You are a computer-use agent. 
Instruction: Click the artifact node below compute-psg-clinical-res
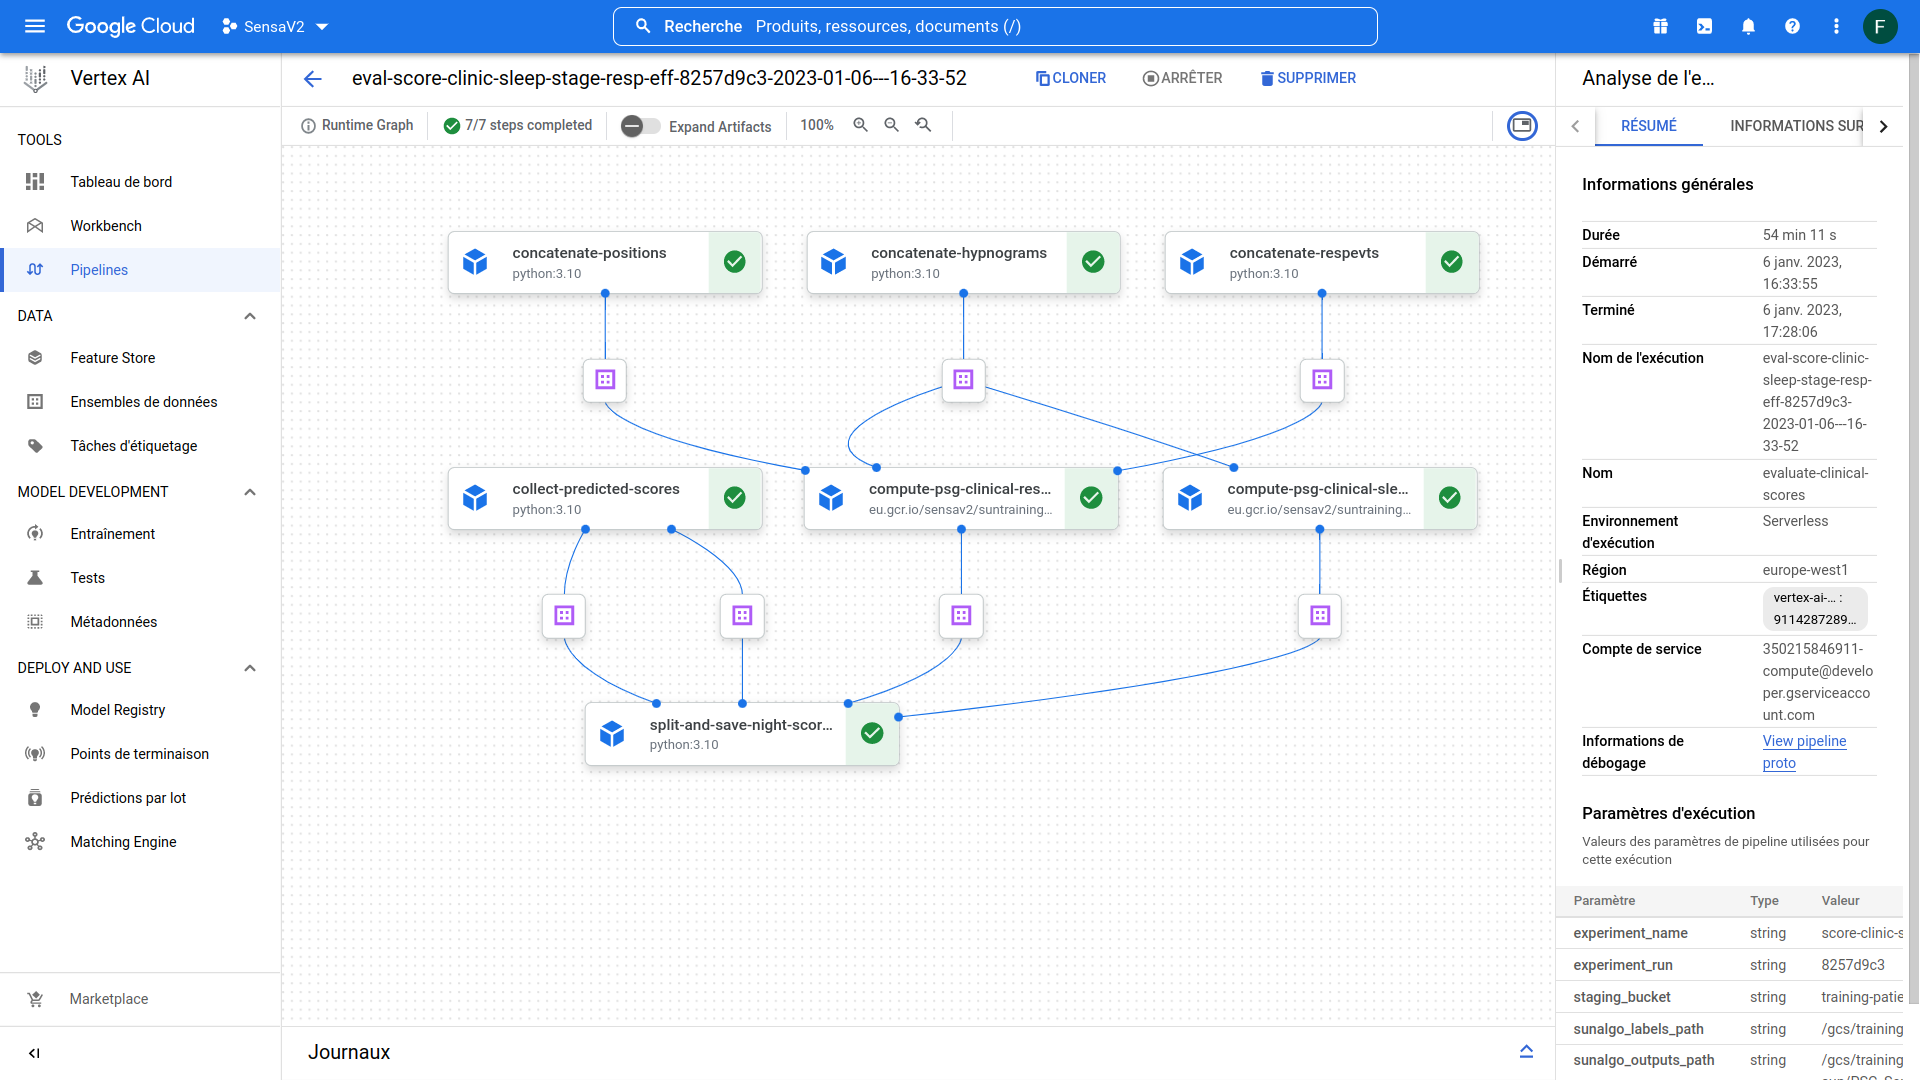point(961,616)
